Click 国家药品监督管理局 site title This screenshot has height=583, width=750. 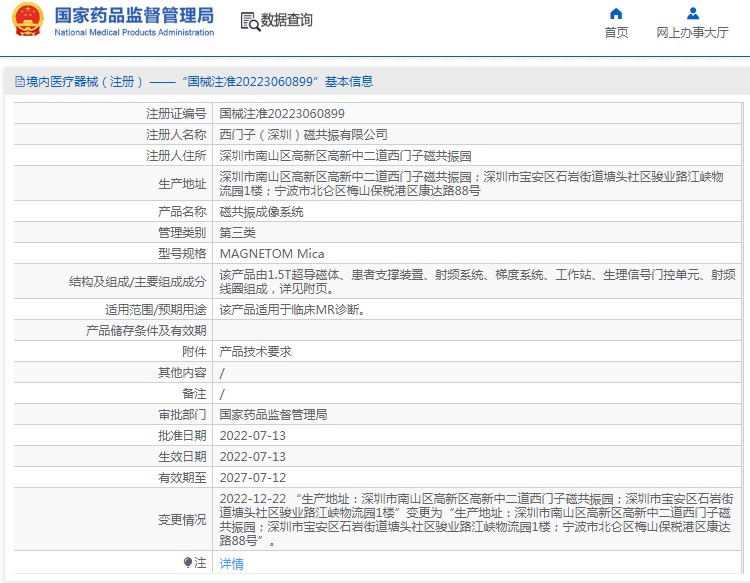tap(133, 15)
